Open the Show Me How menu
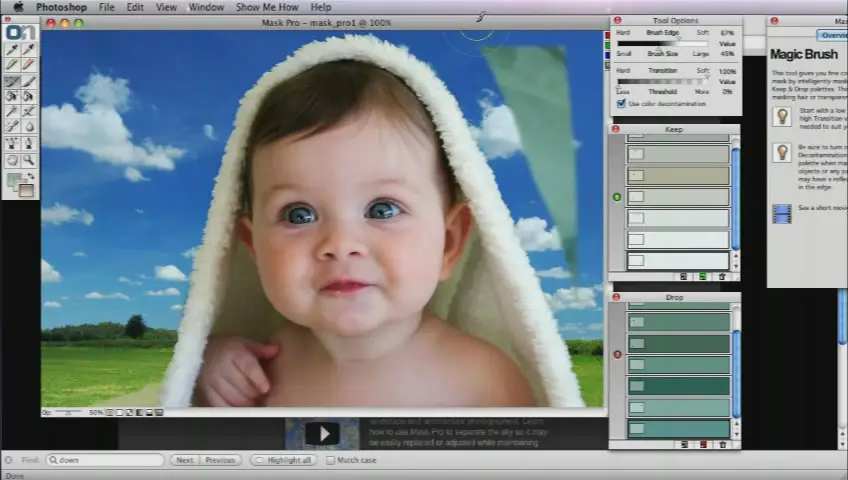The width and height of the screenshot is (848, 480). tap(267, 7)
